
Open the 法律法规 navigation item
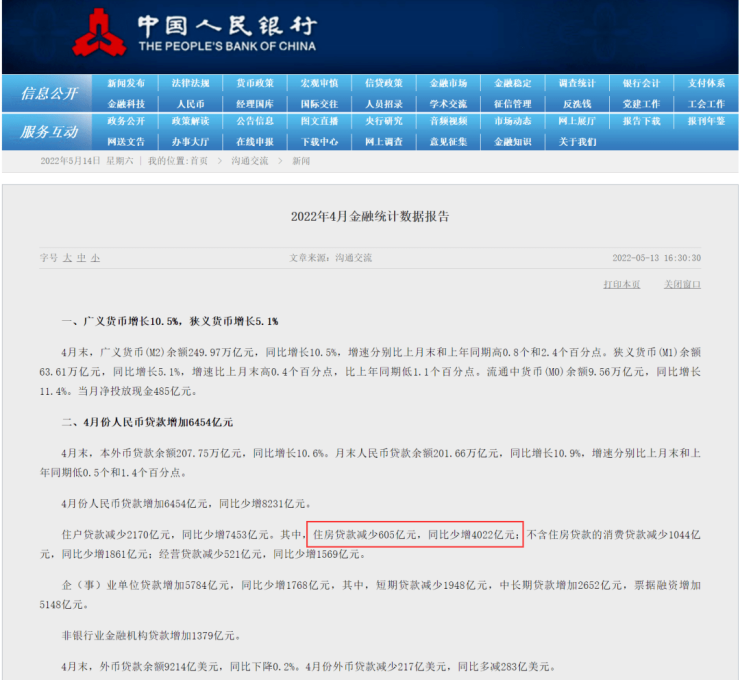191,84
